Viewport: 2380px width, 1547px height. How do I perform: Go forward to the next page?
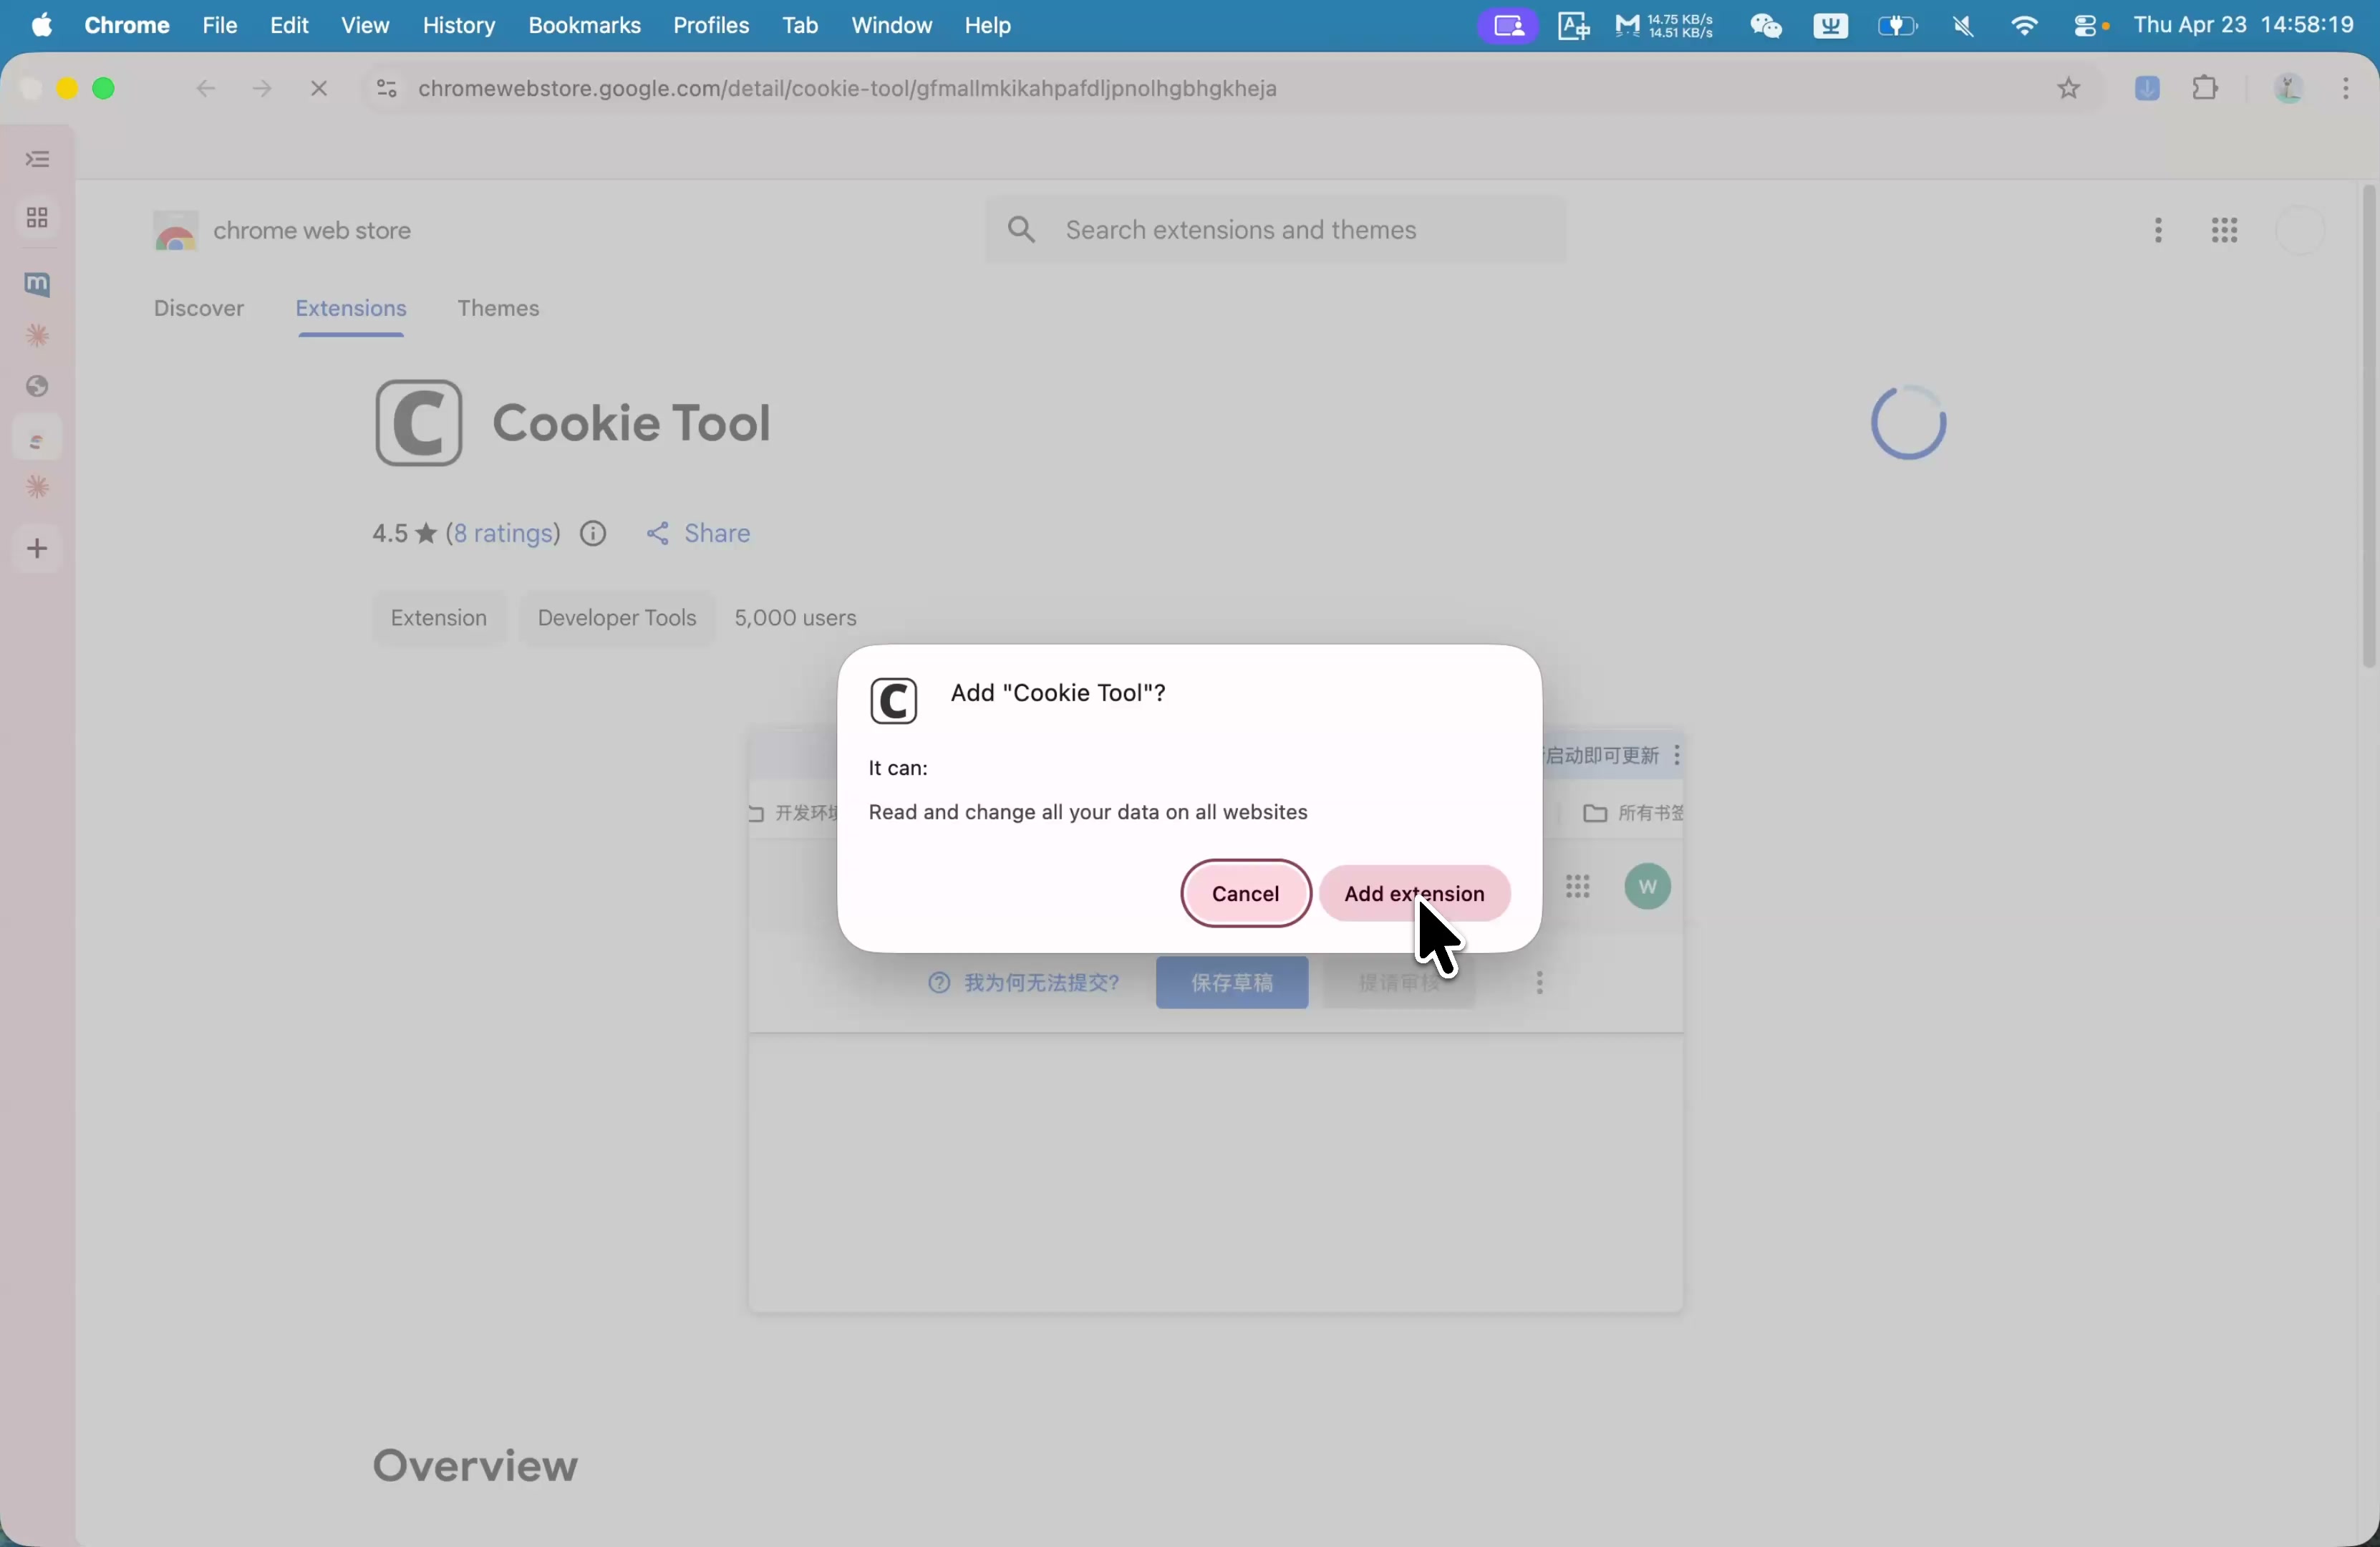tap(262, 90)
